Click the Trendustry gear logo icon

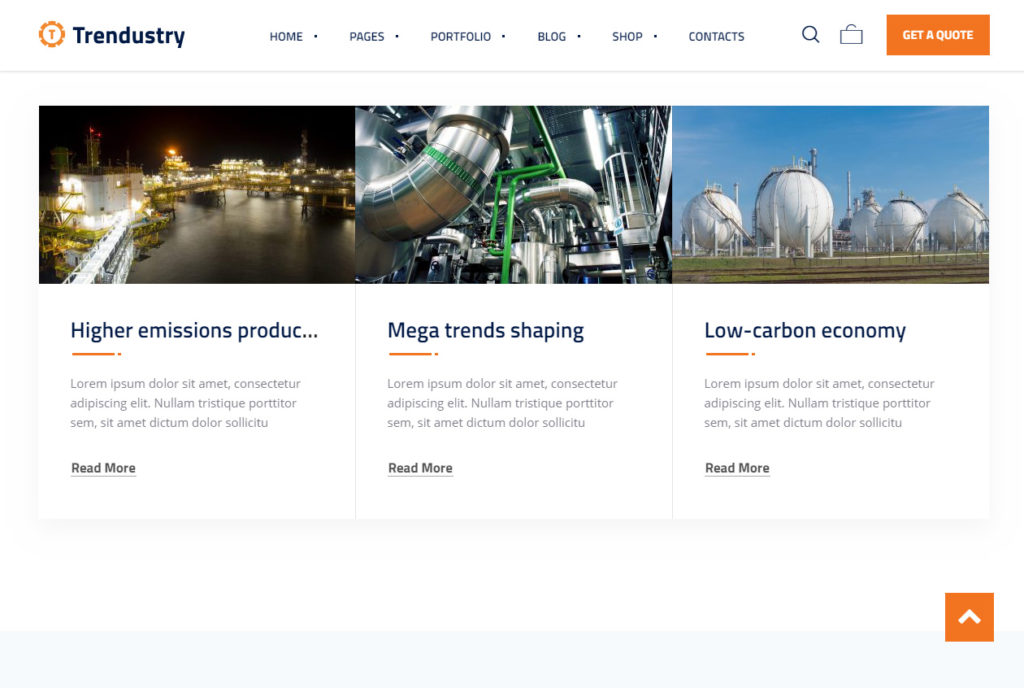point(51,35)
